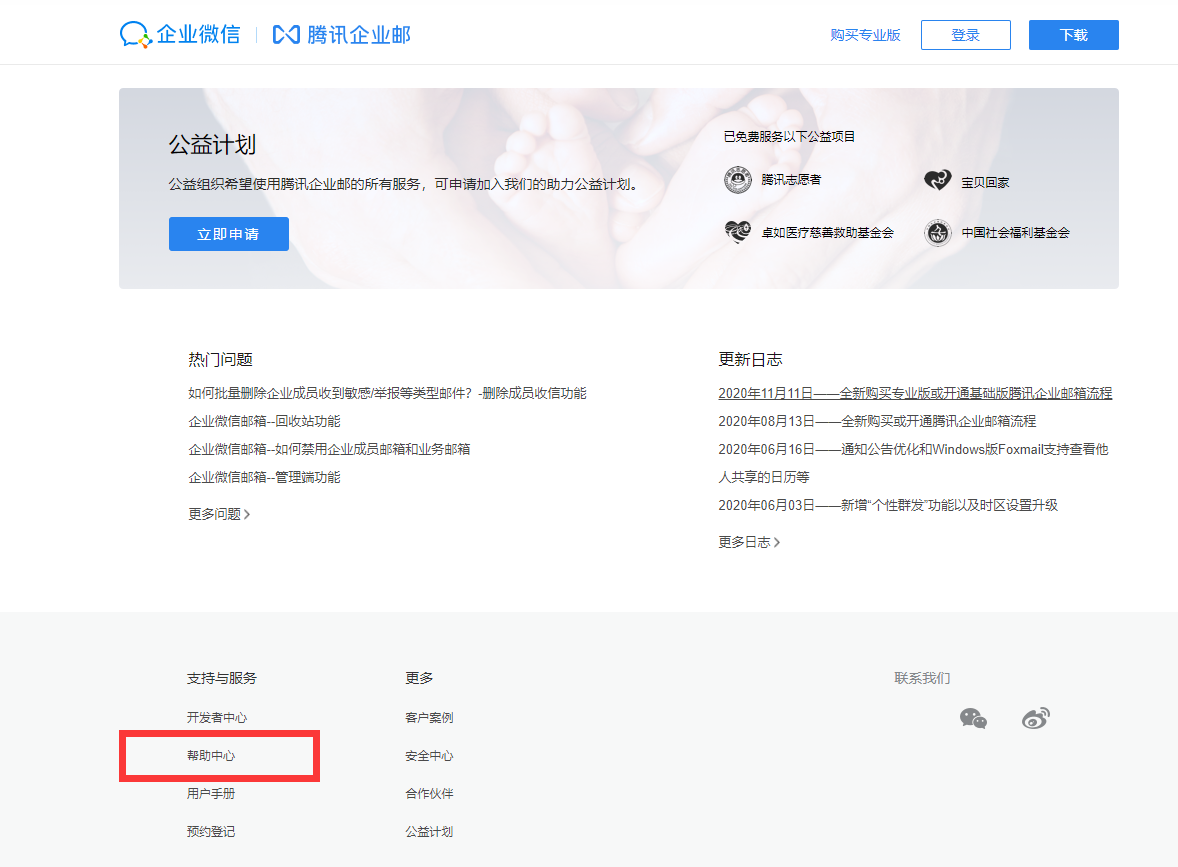Click the 已免费服务以下公益项目 label
Image resolution: width=1178 pixels, height=867 pixels.
789,137
